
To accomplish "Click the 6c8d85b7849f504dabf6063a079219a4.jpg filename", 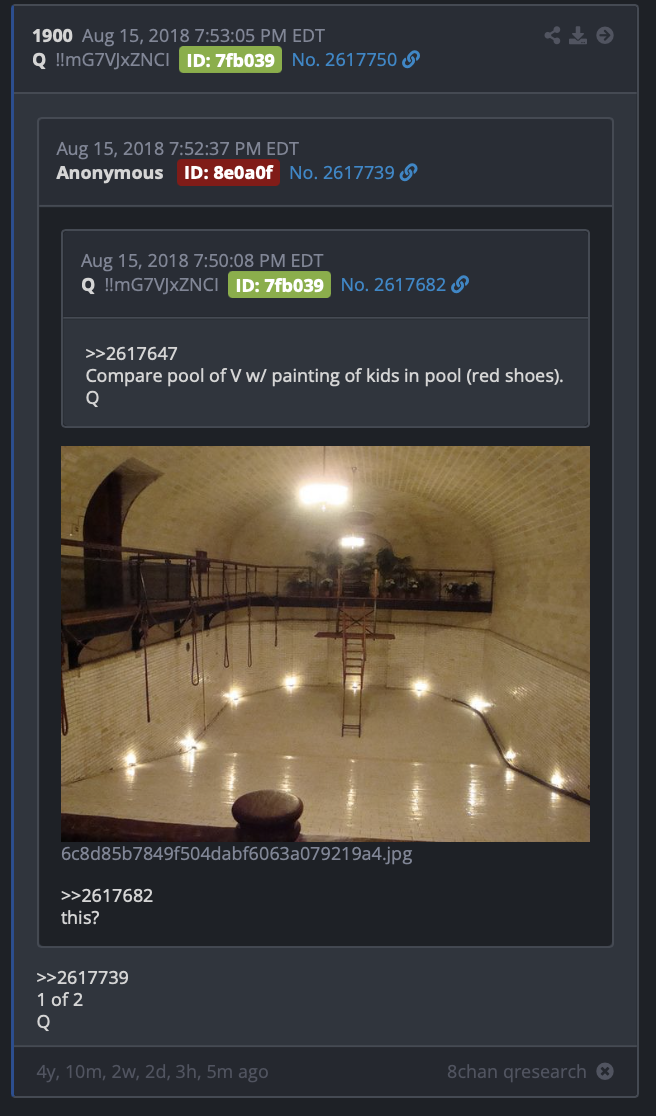I will tap(236, 853).
